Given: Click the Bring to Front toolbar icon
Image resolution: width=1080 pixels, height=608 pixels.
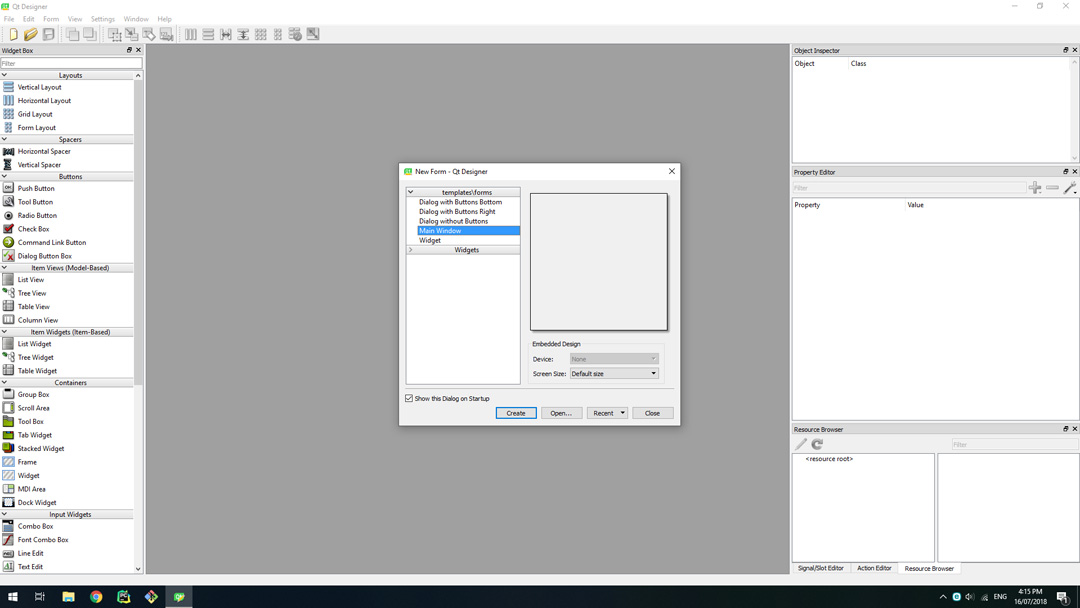Looking at the screenshot, I should [x=90, y=34].
